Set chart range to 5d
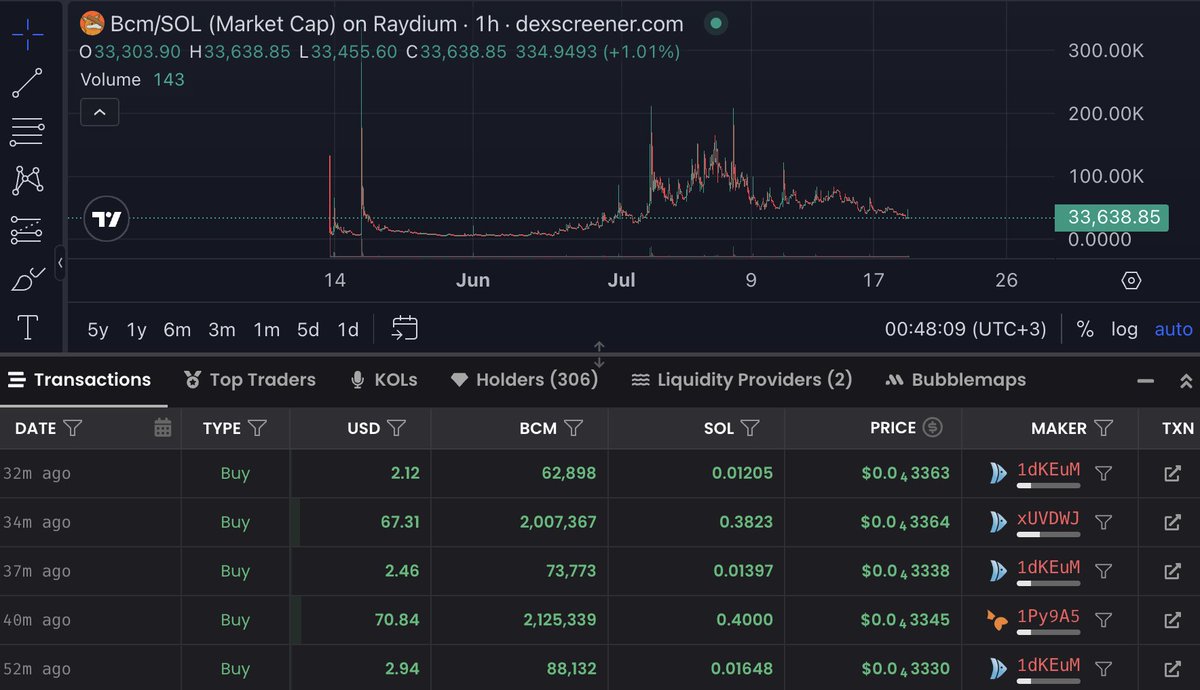The image size is (1200, 690). coord(308,329)
